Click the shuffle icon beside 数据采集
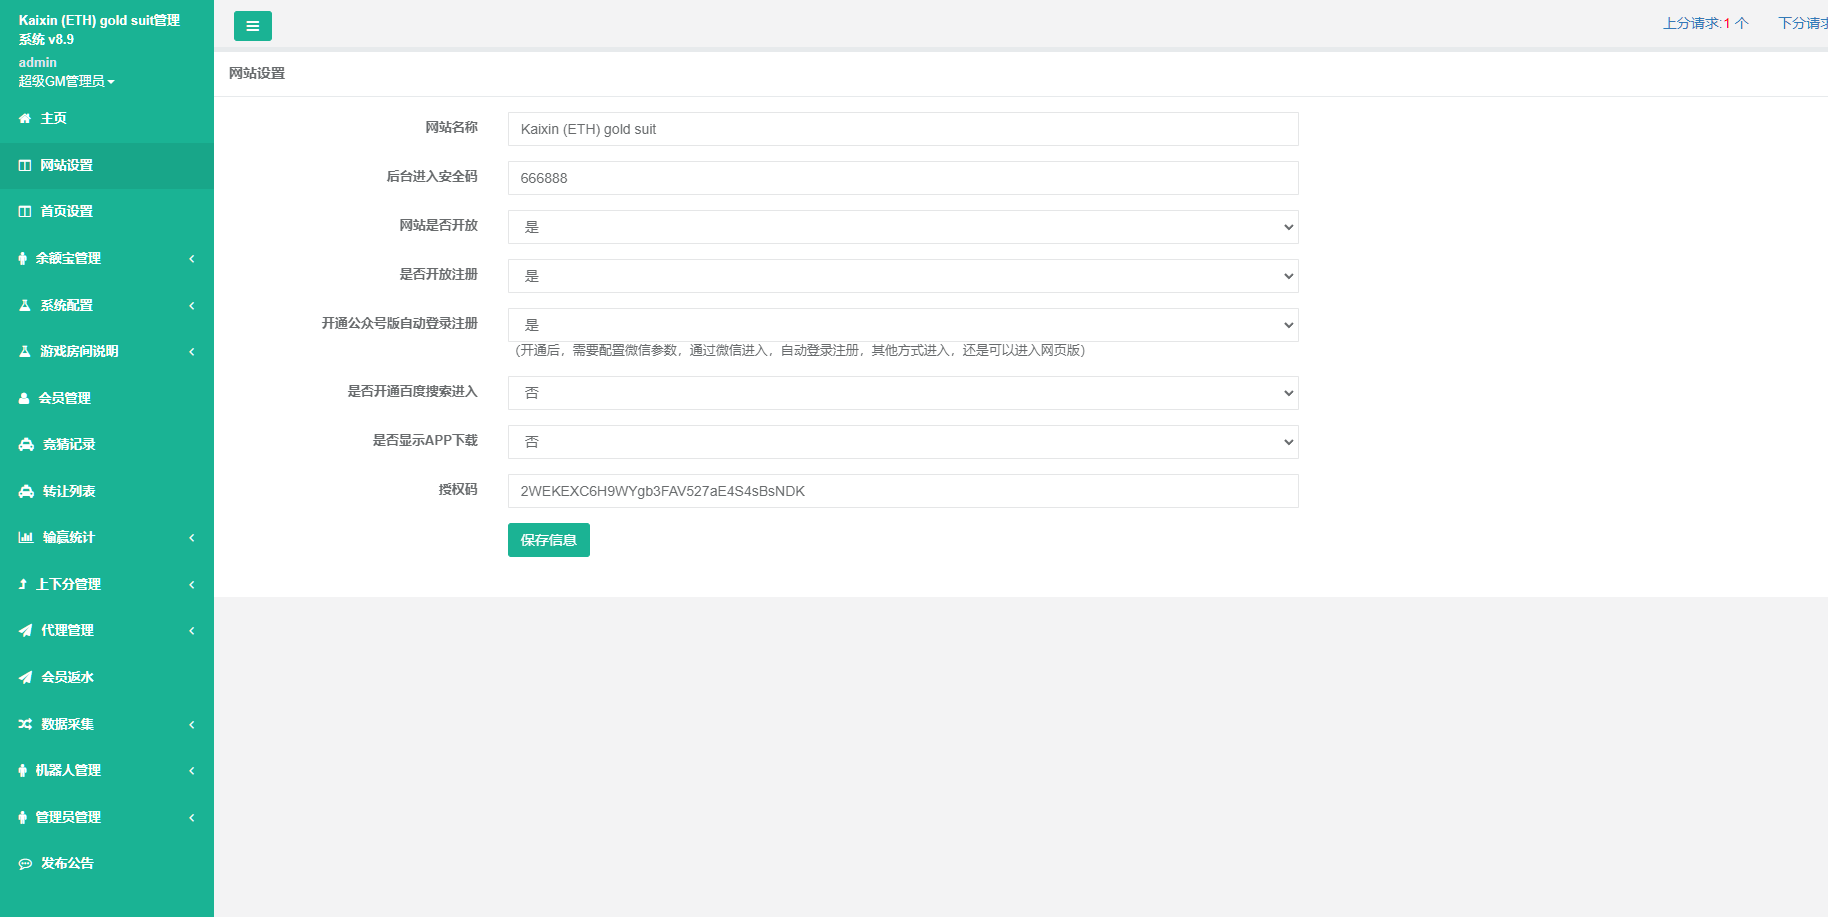This screenshot has height=917, width=1828. (x=25, y=724)
